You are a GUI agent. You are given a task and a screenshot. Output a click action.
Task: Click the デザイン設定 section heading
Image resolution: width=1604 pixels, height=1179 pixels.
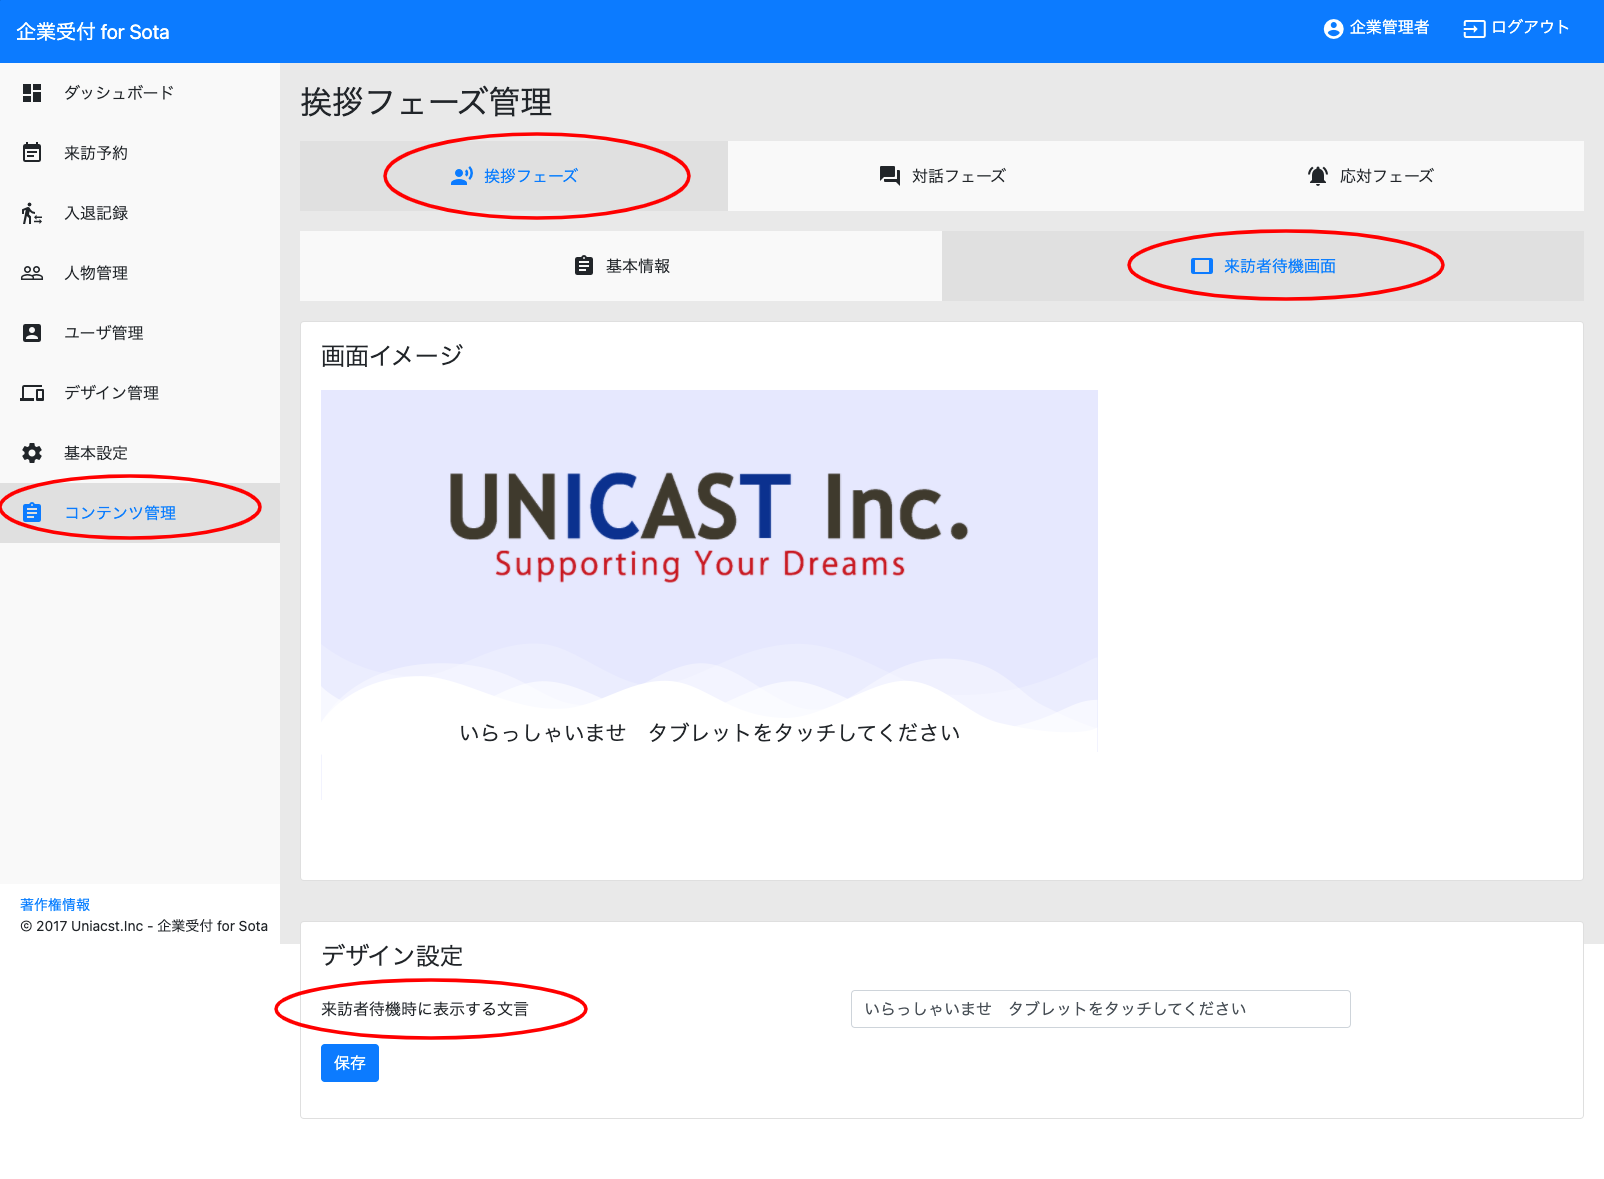pyautogui.click(x=392, y=956)
